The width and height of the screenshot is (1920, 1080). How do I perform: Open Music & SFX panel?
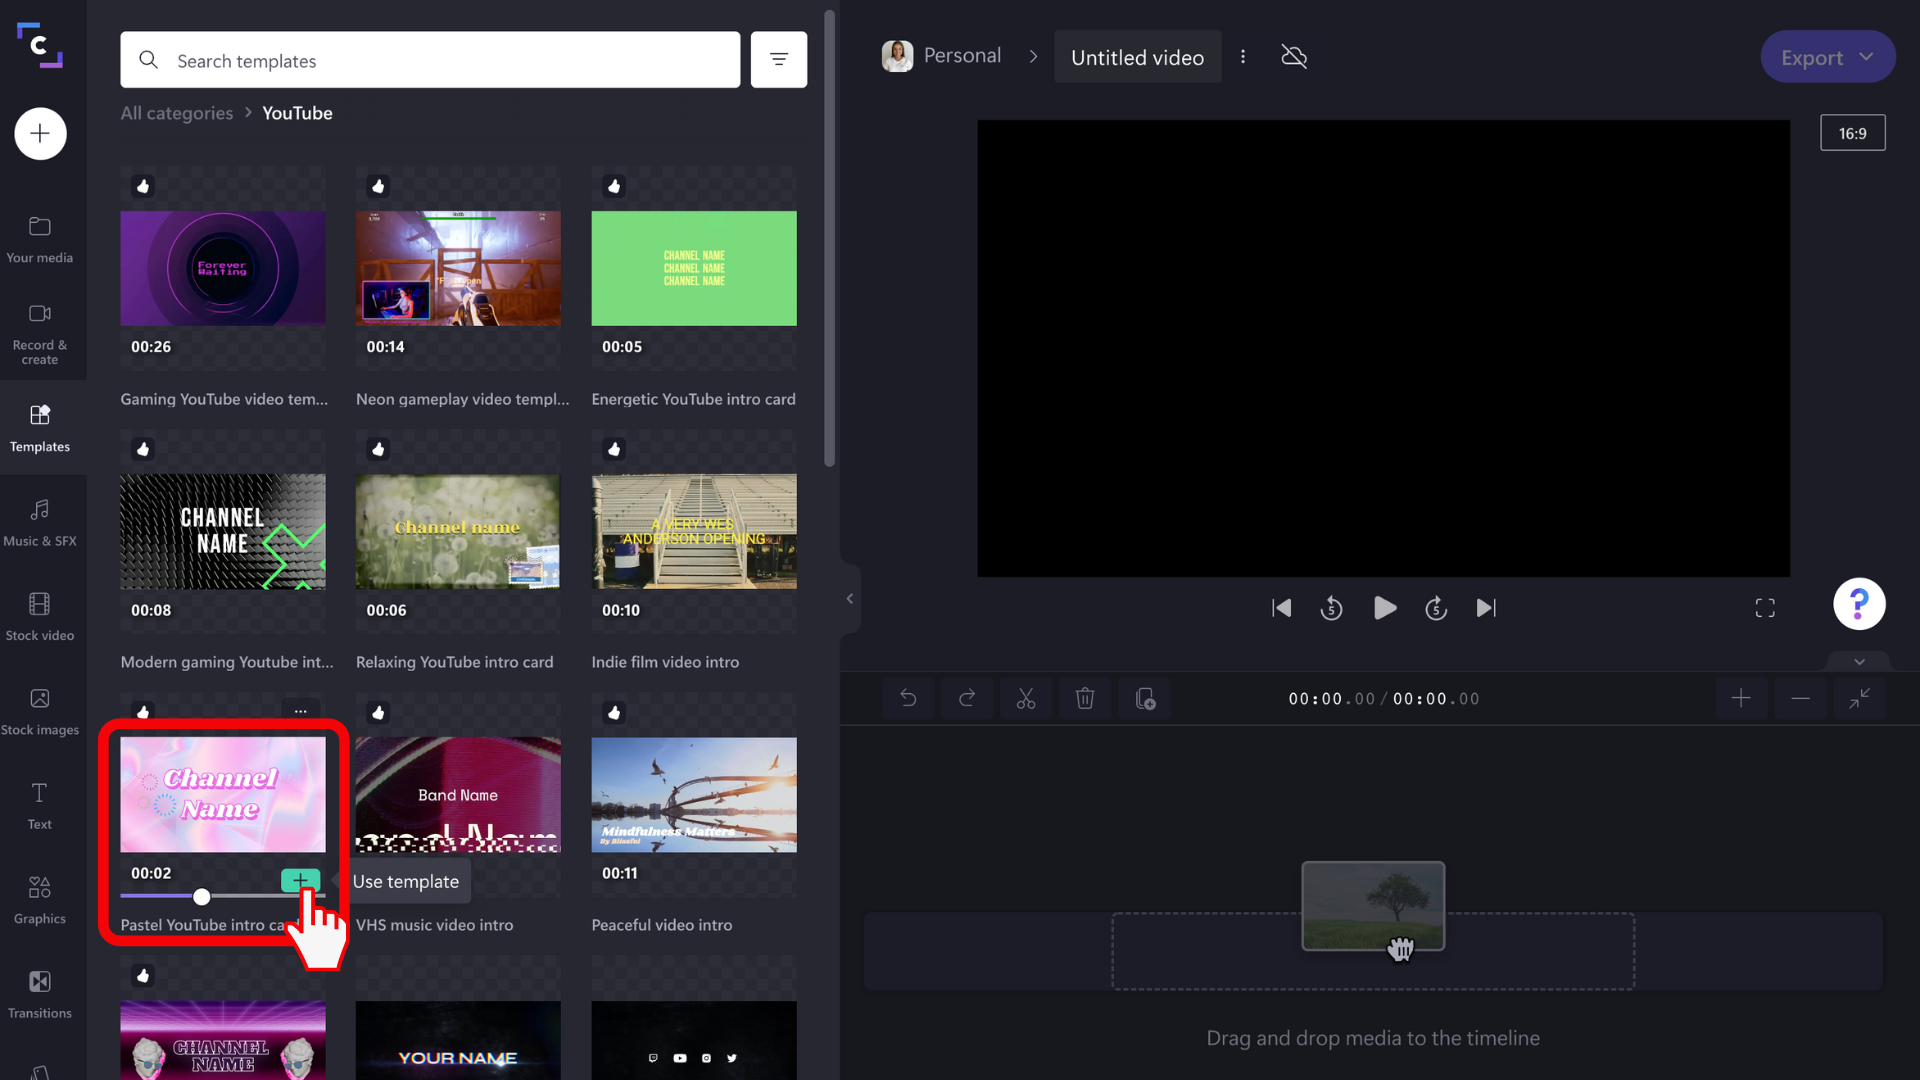(40, 523)
